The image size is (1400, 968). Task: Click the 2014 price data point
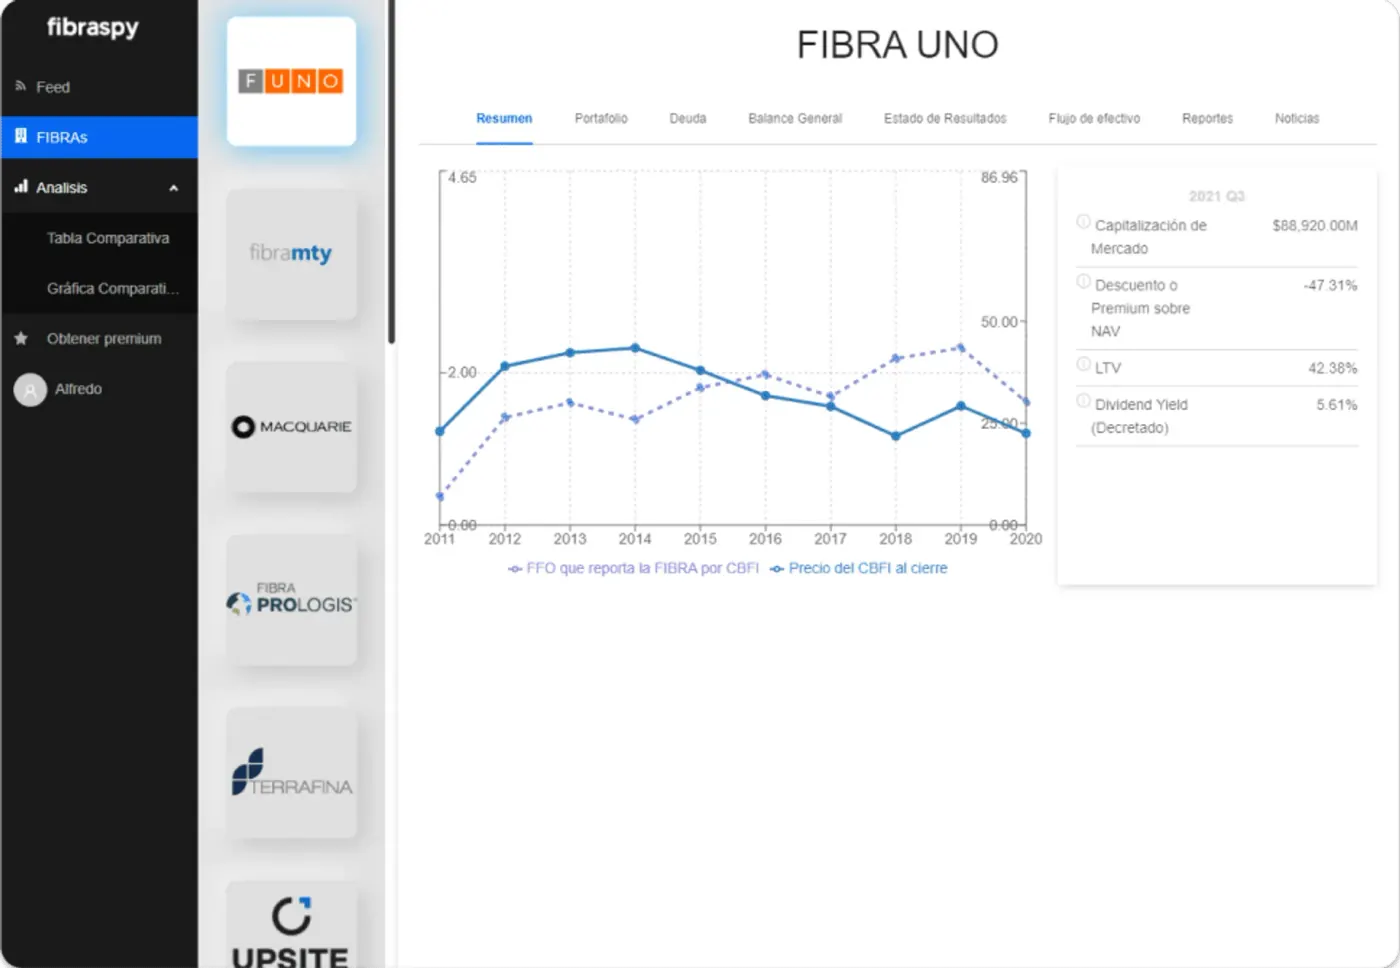635,348
